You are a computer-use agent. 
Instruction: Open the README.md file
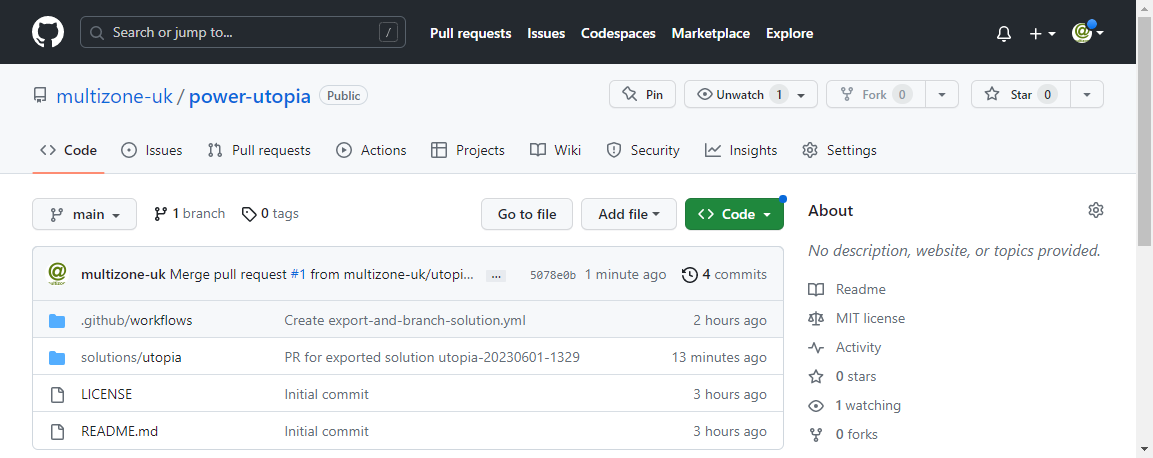point(119,431)
